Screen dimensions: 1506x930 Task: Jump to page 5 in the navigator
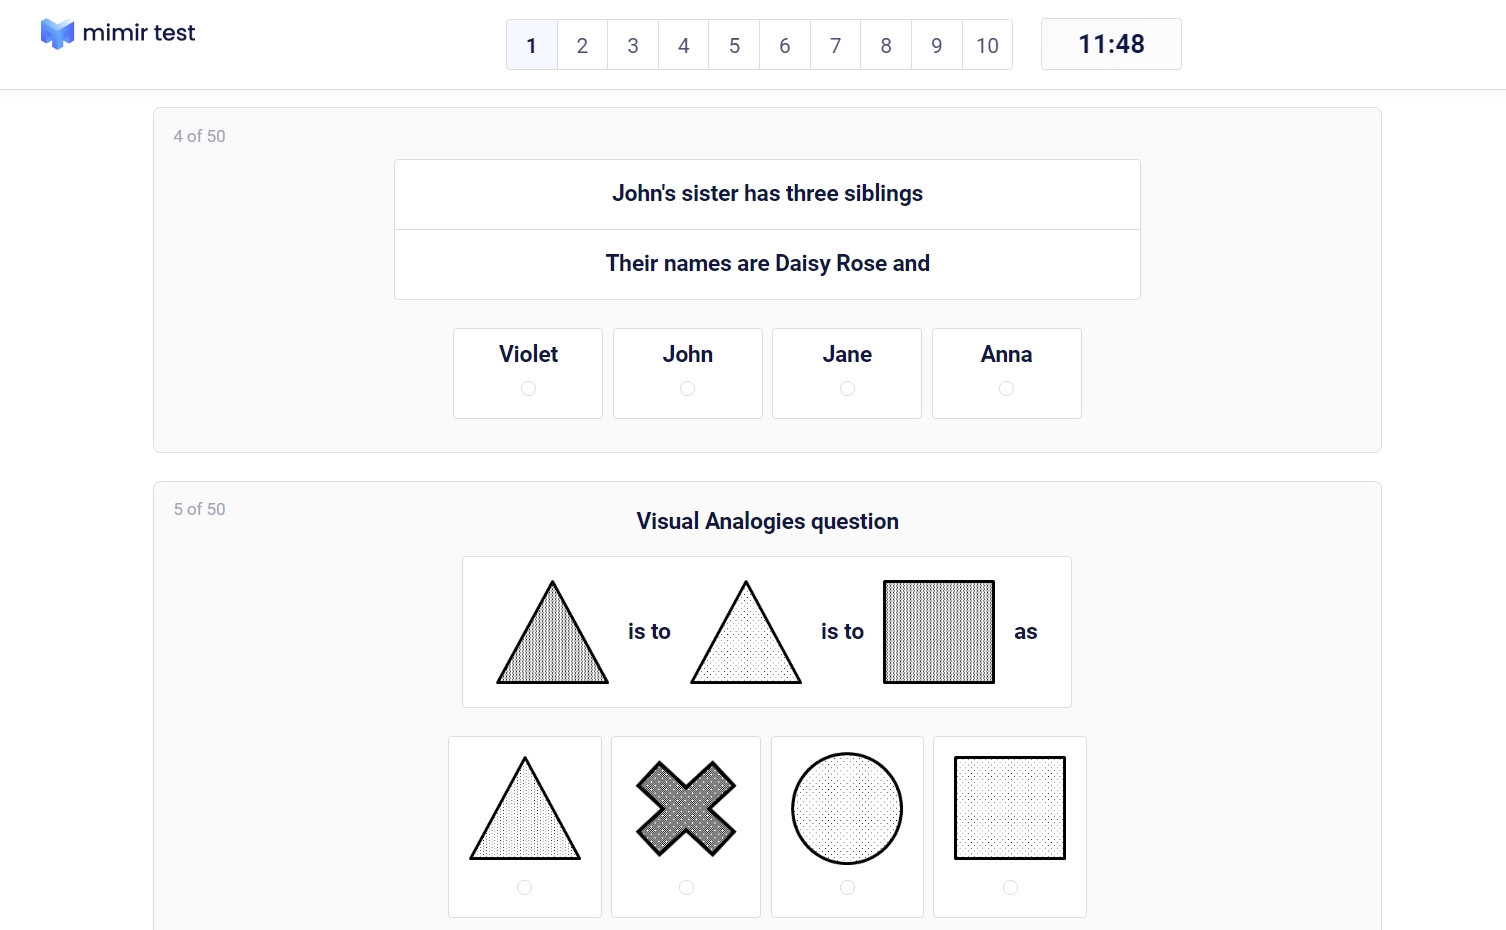pos(734,45)
